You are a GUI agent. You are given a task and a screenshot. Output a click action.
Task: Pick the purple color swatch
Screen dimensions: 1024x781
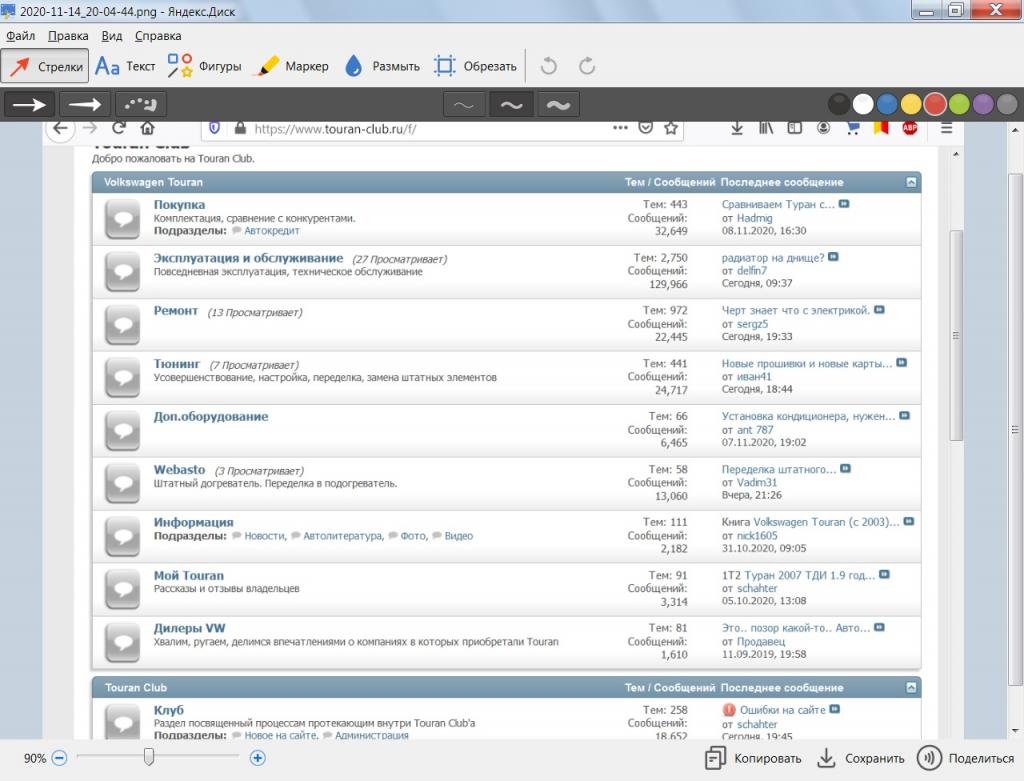[983, 104]
